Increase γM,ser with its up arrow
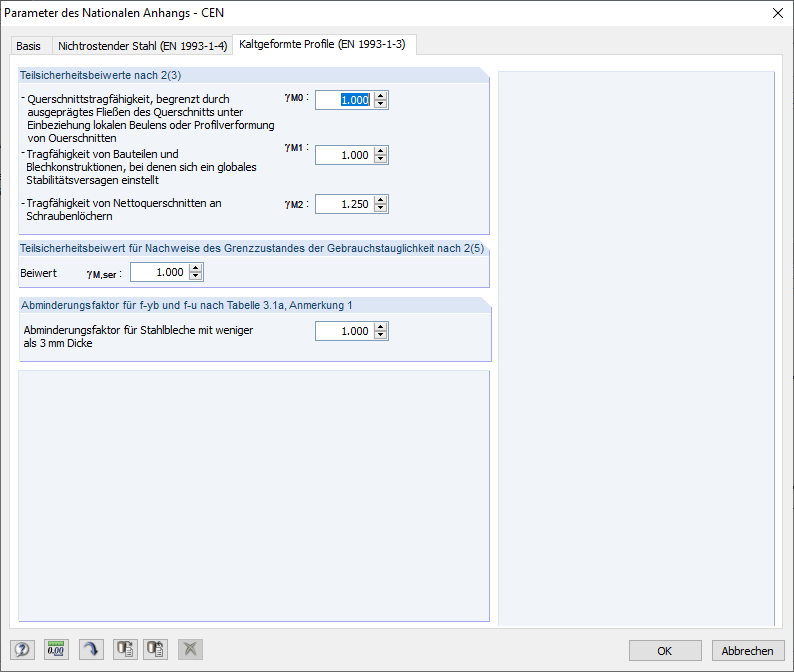Screen dimensions: 794x672 click(x=196, y=268)
